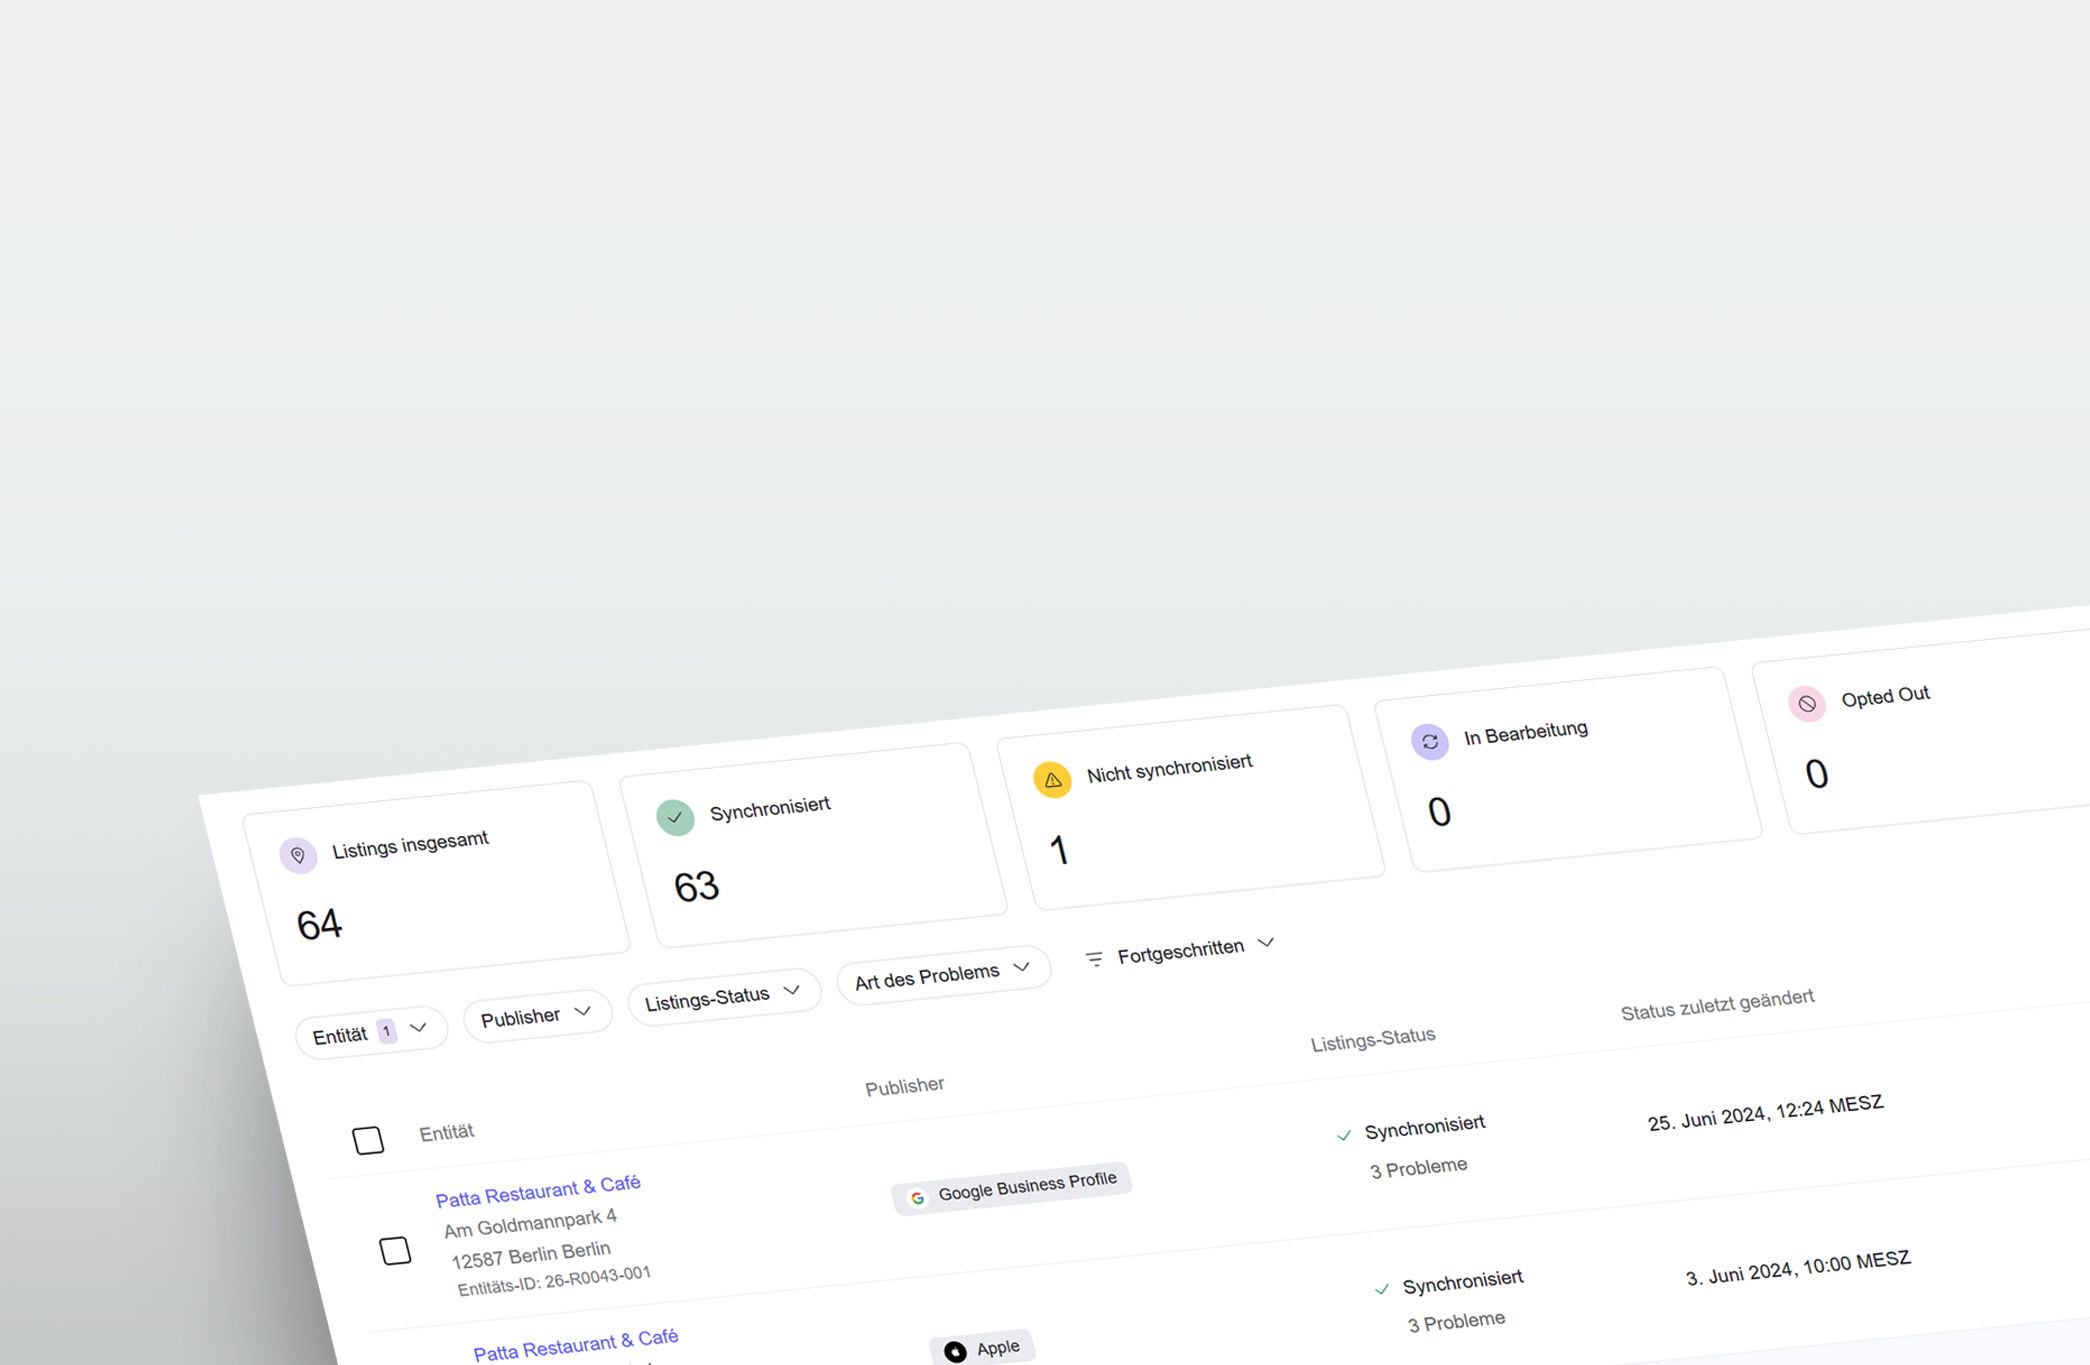Image resolution: width=2090 pixels, height=1365 pixels.
Task: Click the Status zuletzt geändert column header
Action: click(1717, 1005)
